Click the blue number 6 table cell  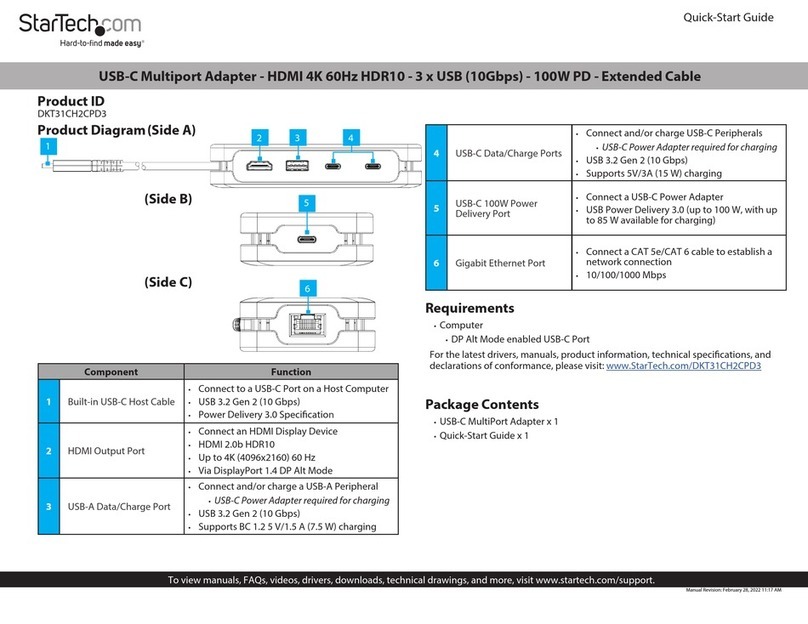pos(436,263)
